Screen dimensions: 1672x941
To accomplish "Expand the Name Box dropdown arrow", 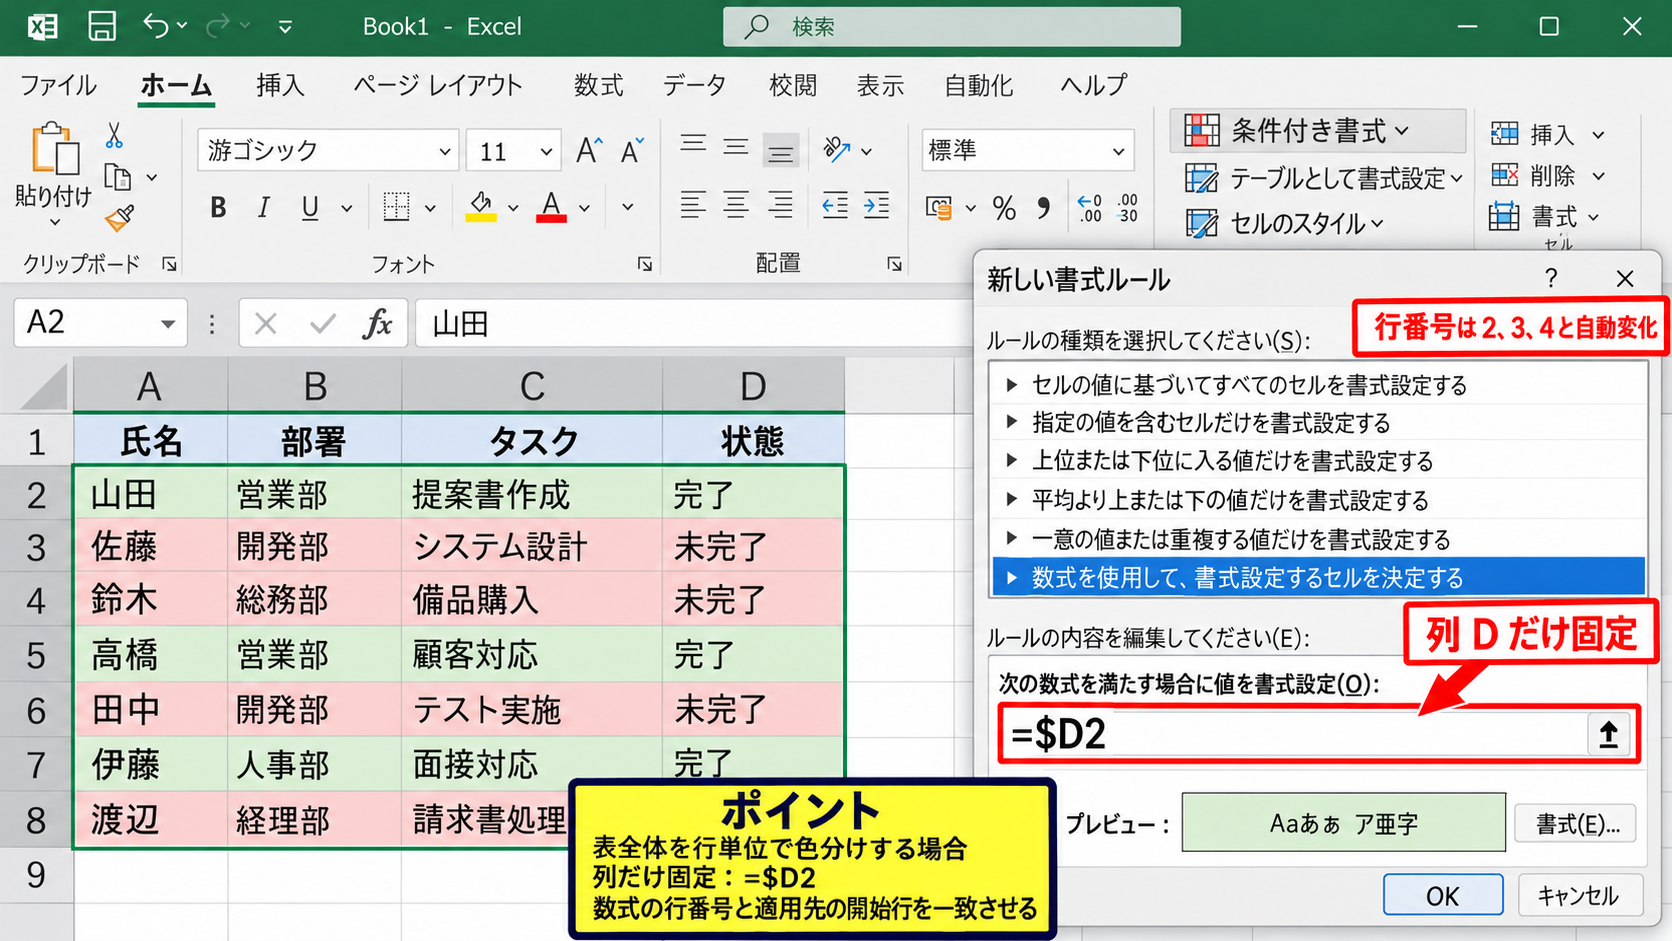I will (167, 324).
